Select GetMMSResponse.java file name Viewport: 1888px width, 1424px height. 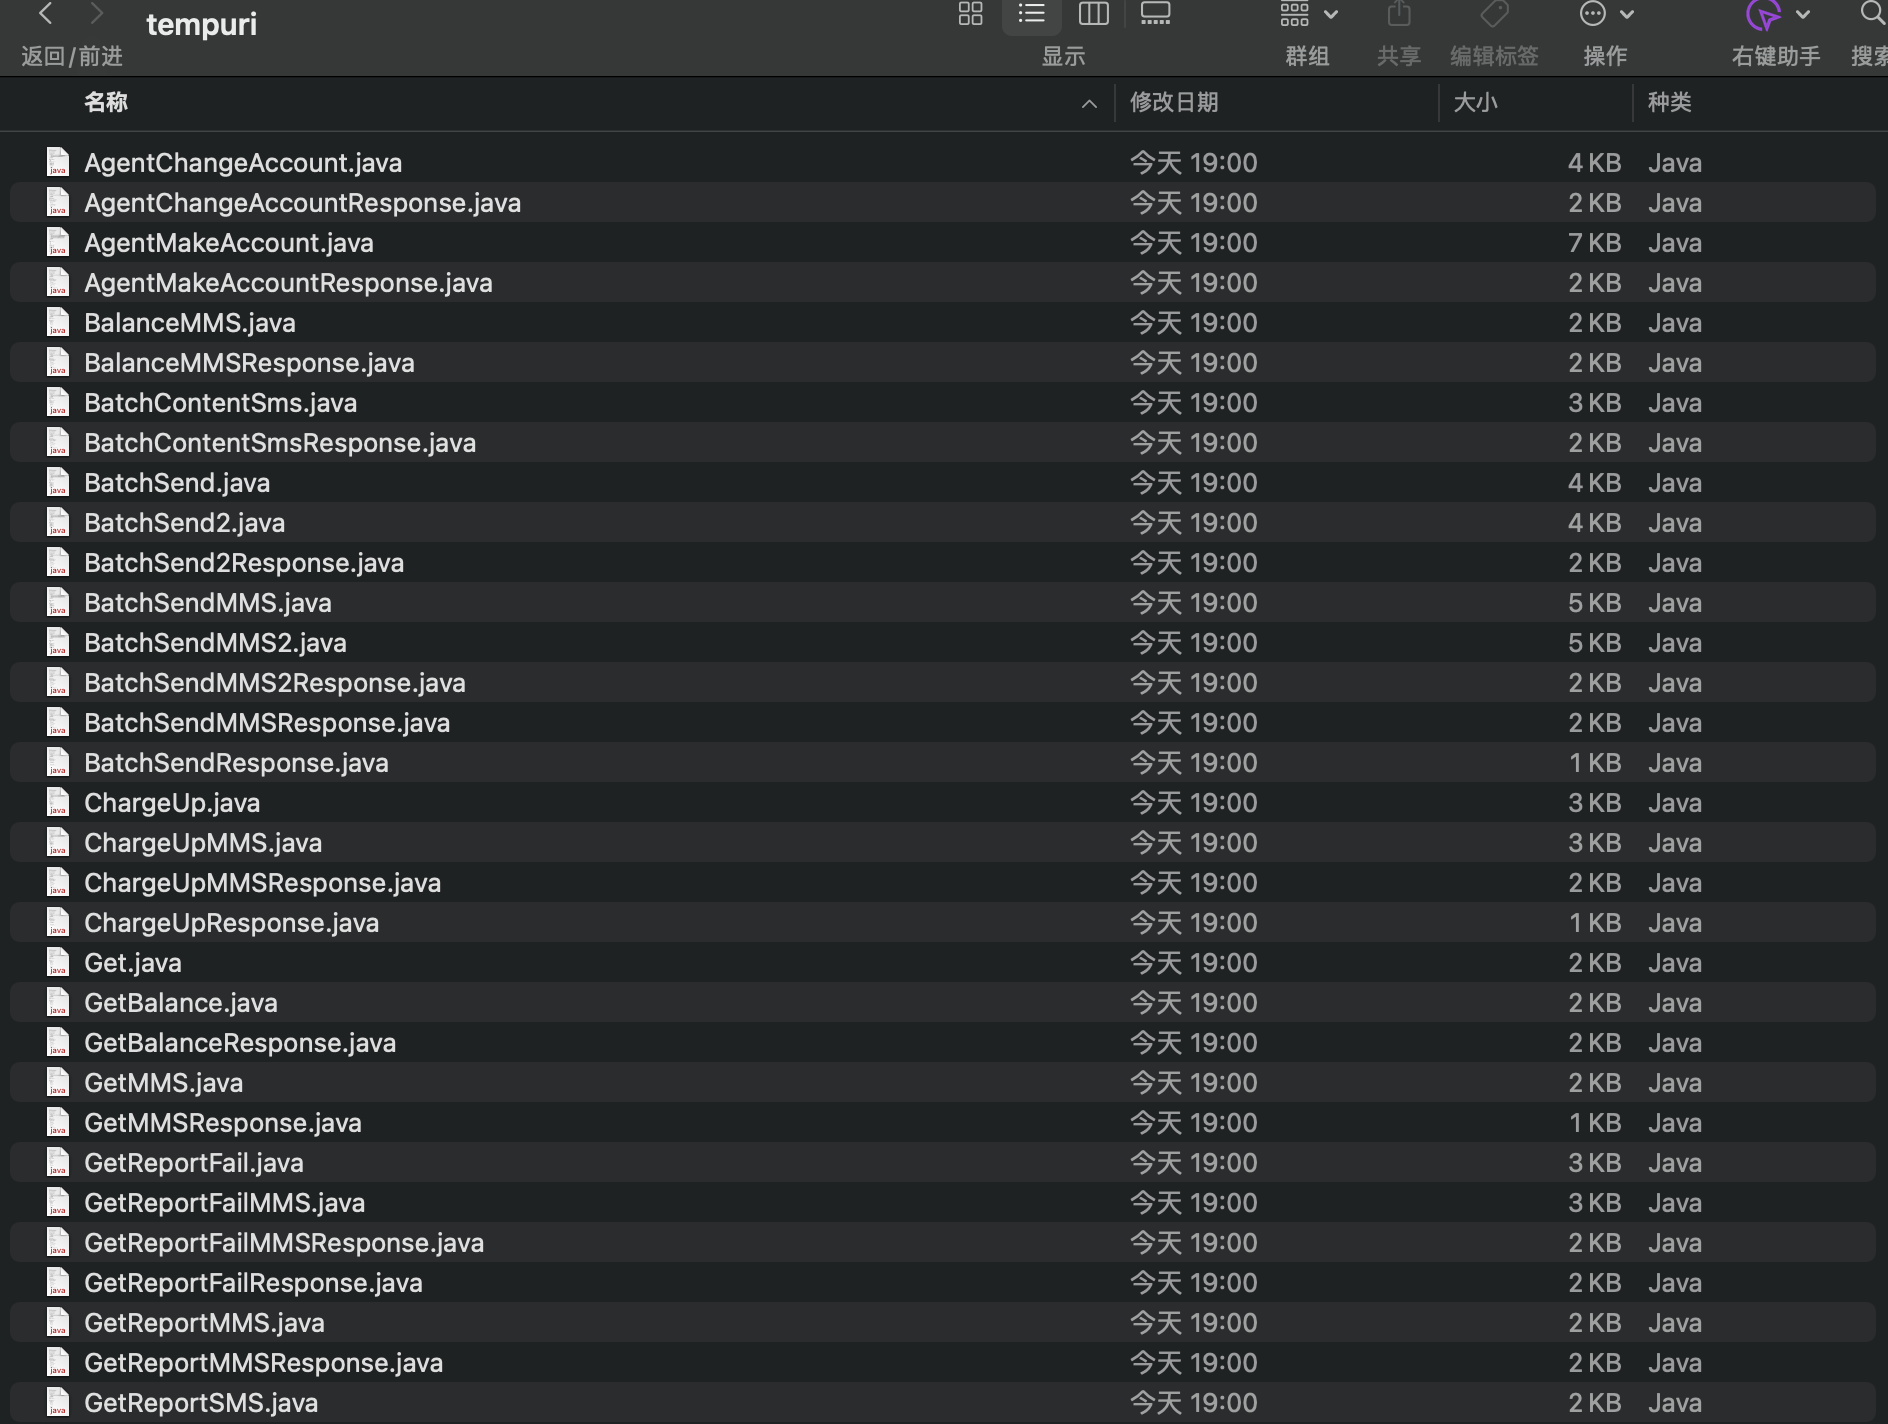pos(223,1123)
